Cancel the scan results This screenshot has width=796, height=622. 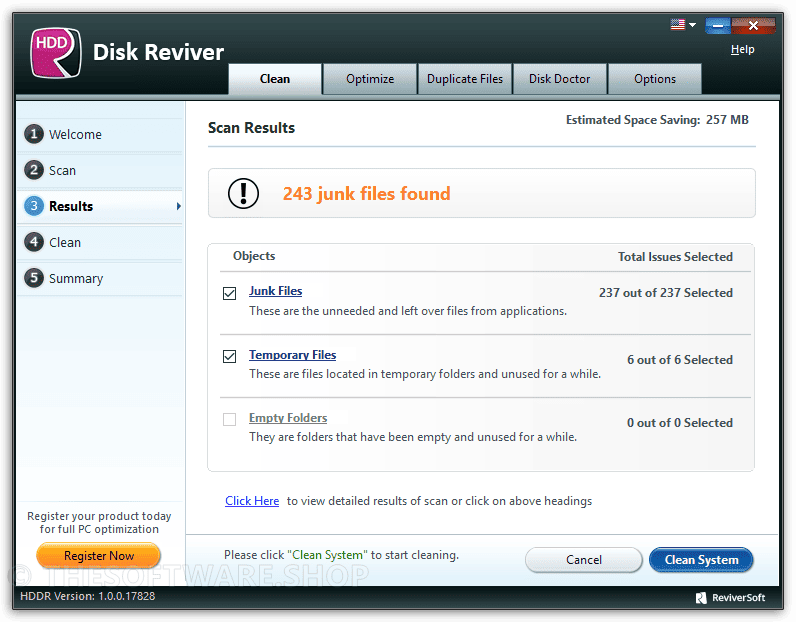click(x=584, y=560)
